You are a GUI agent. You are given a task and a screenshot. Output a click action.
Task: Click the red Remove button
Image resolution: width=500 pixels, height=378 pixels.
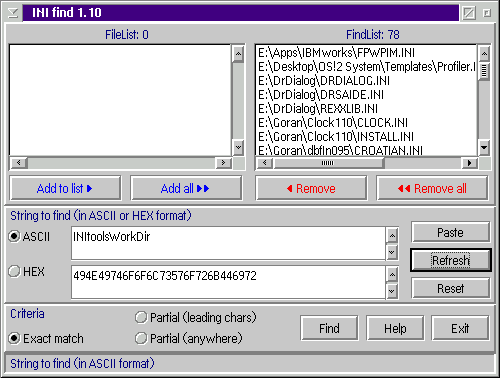[311, 188]
